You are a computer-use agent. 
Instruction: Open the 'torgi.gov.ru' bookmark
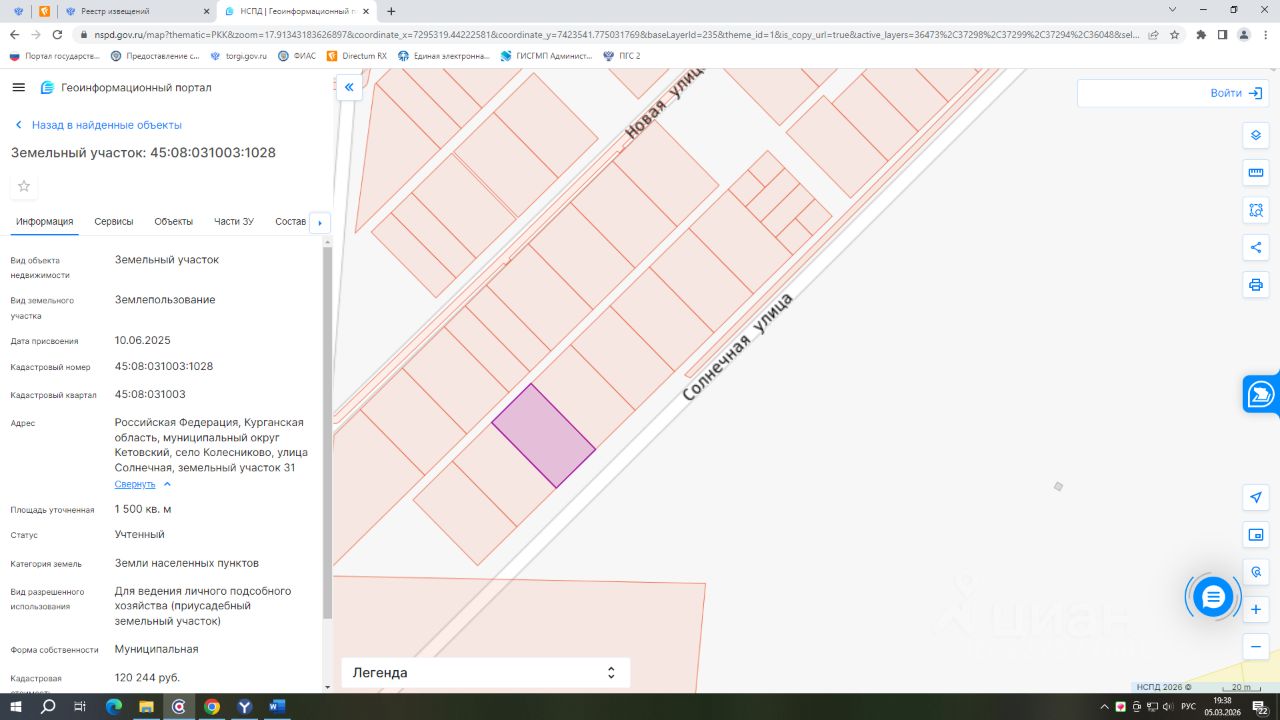tap(239, 56)
